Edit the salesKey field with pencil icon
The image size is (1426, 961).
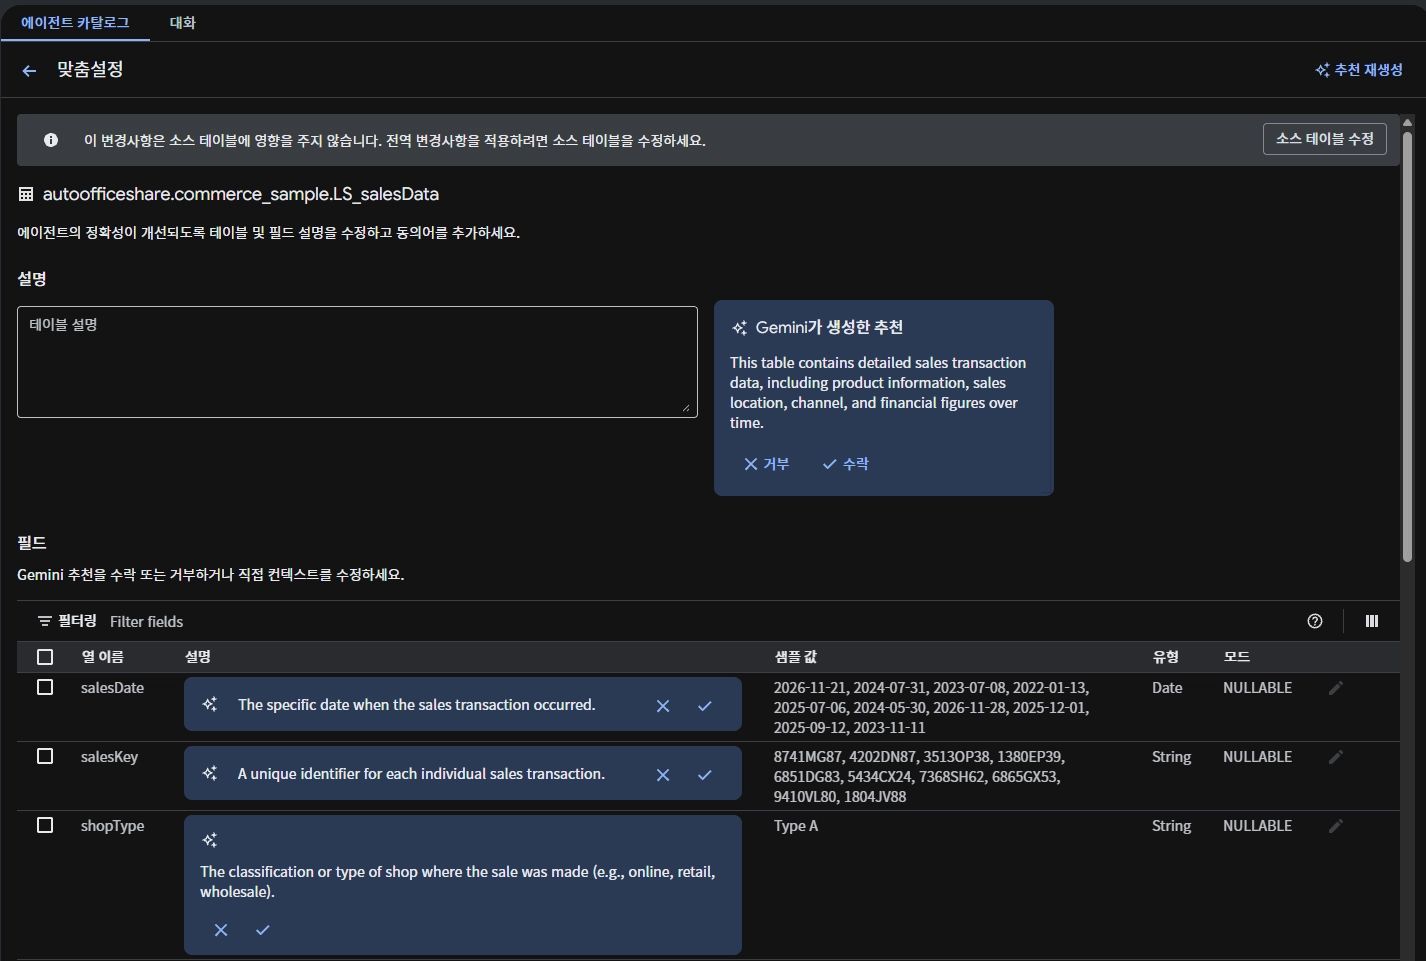[x=1336, y=757]
